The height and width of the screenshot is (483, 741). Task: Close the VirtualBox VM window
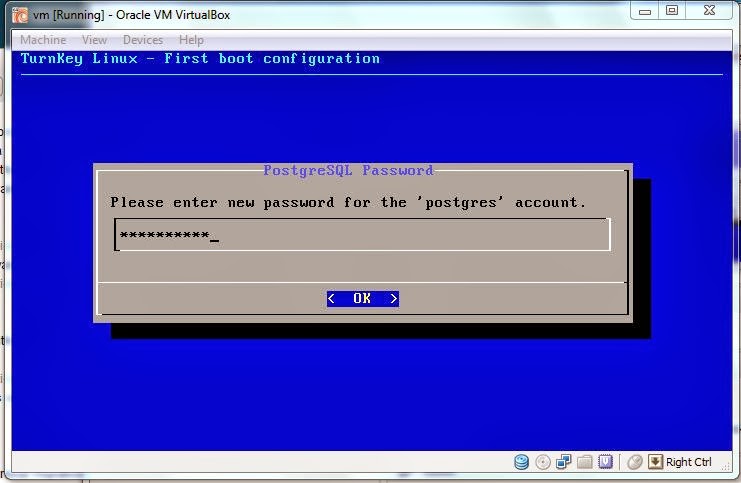pyautogui.click(x=709, y=10)
